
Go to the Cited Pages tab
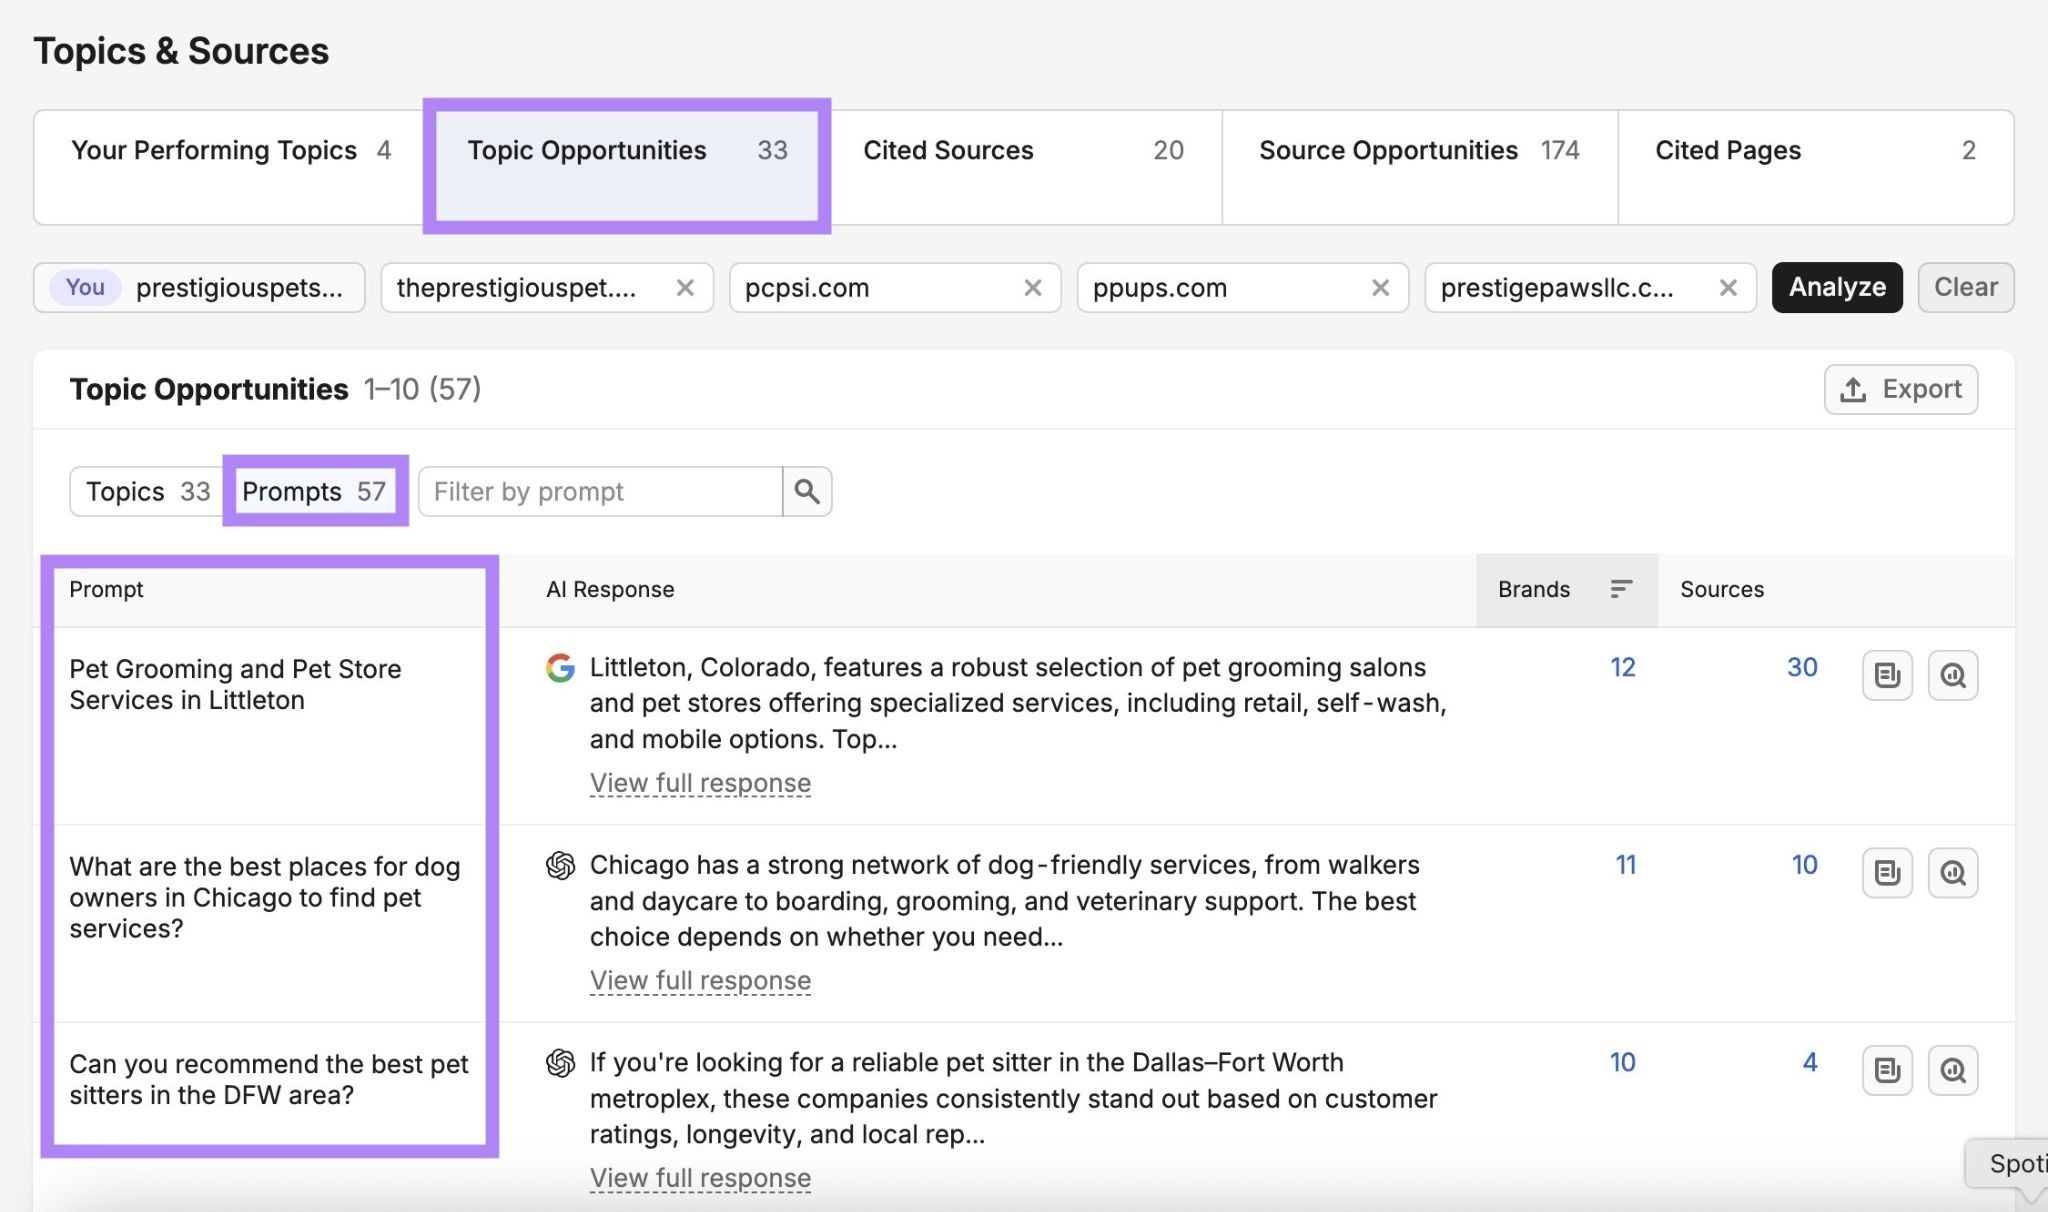pyautogui.click(x=1816, y=167)
